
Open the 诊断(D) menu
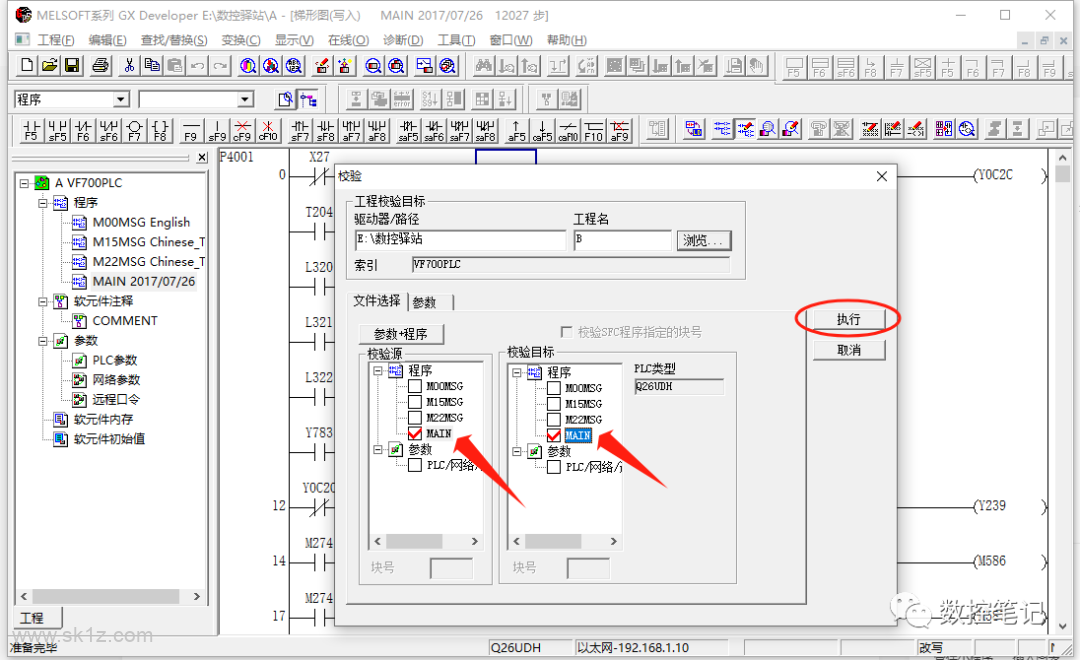[403, 40]
